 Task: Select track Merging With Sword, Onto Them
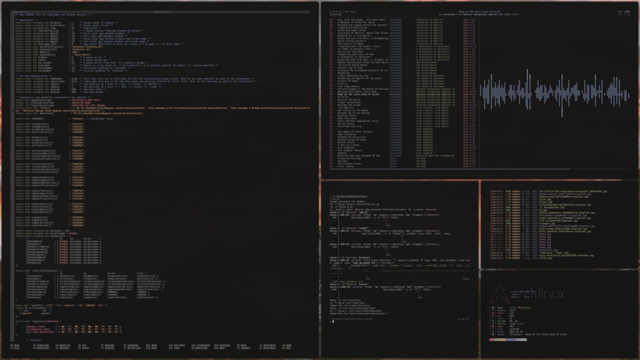coord(357,92)
